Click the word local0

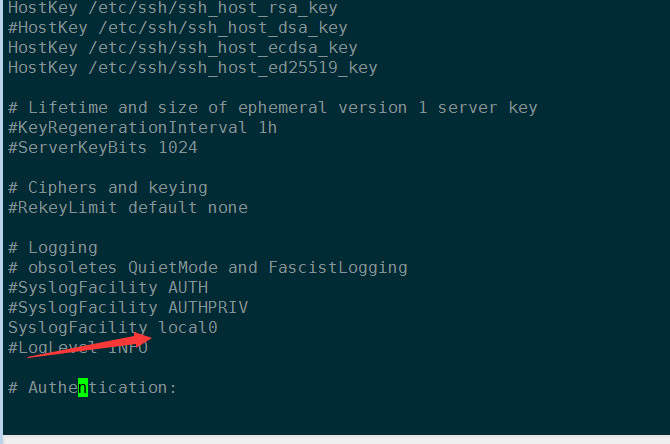point(188,327)
